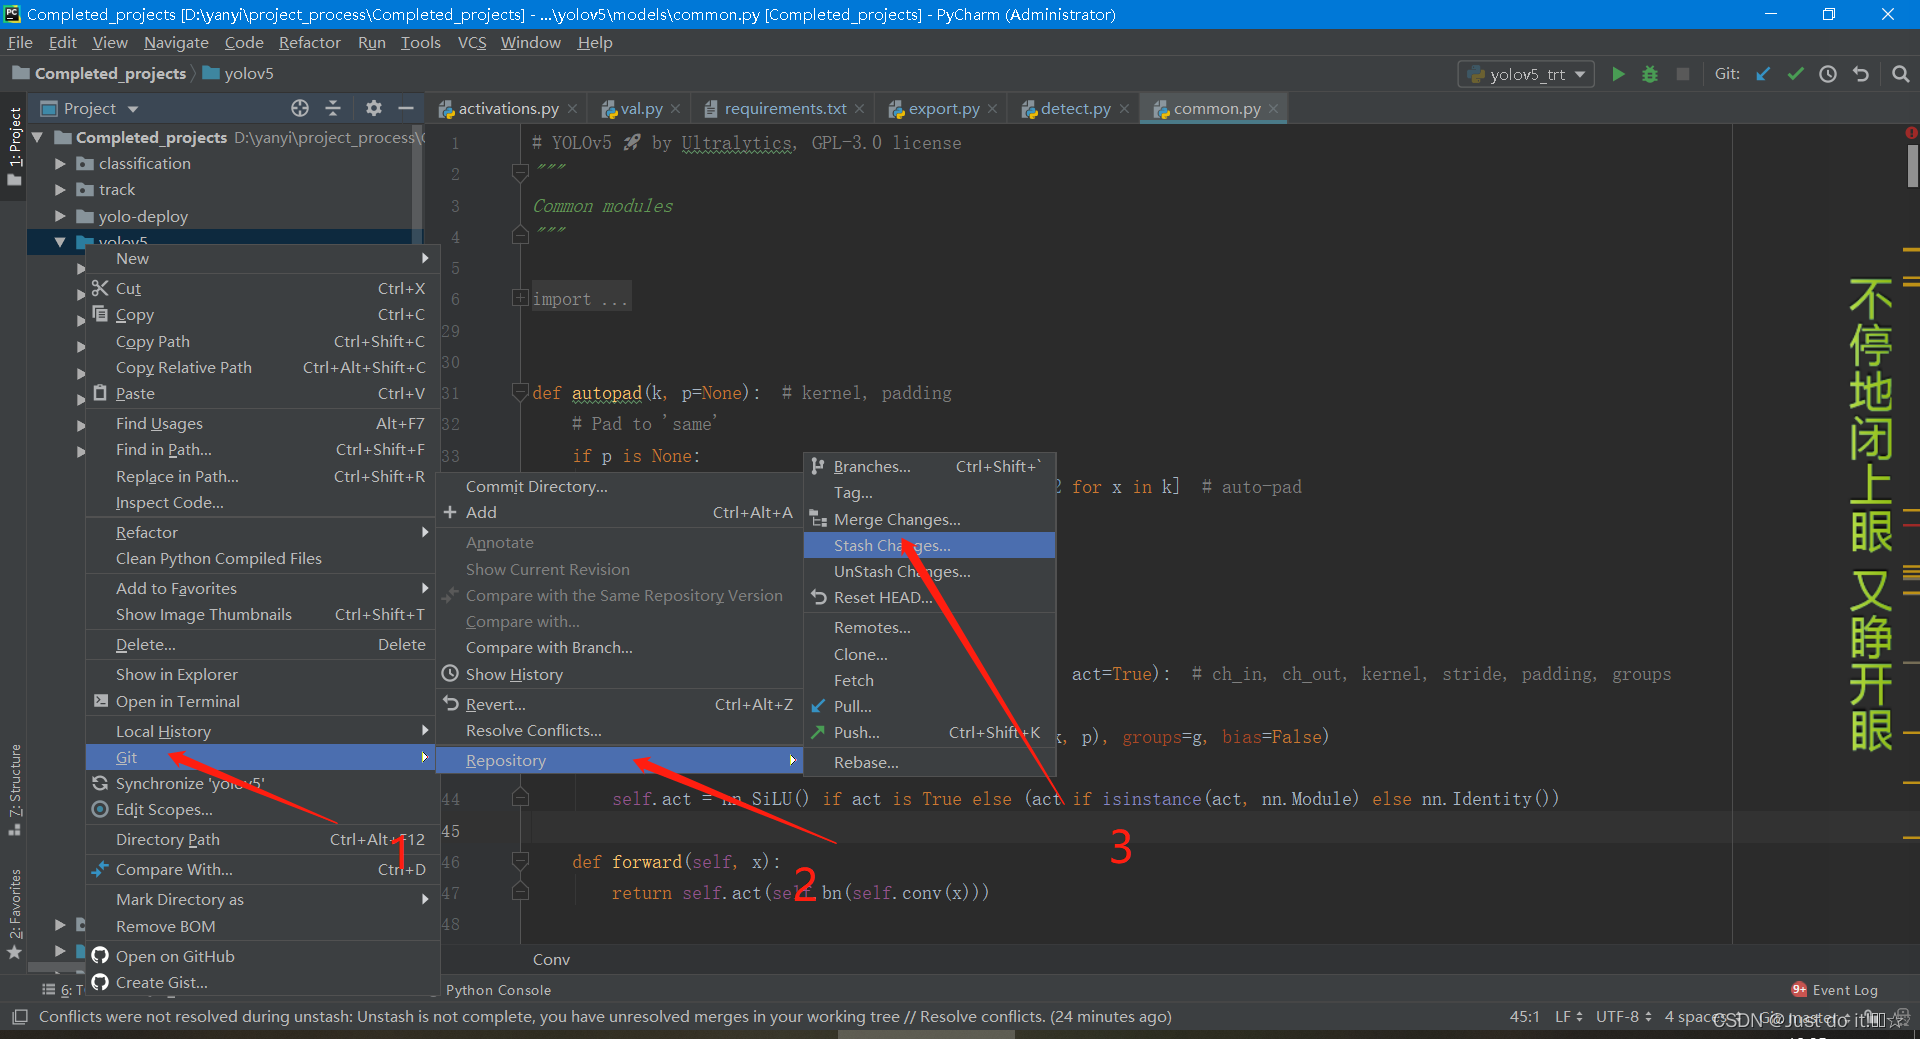The height and width of the screenshot is (1039, 1920).
Task: Open Search Everywhere magnifier icon
Action: [1901, 74]
